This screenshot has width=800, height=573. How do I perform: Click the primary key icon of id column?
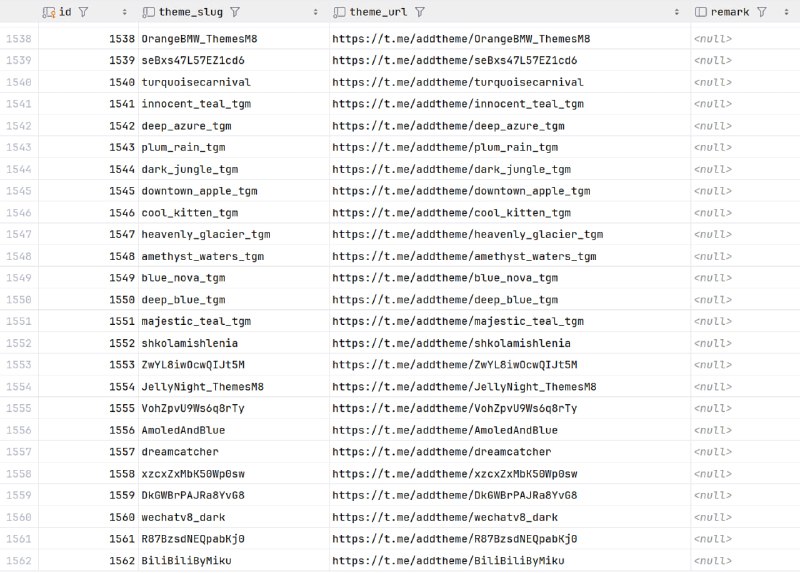[48, 12]
